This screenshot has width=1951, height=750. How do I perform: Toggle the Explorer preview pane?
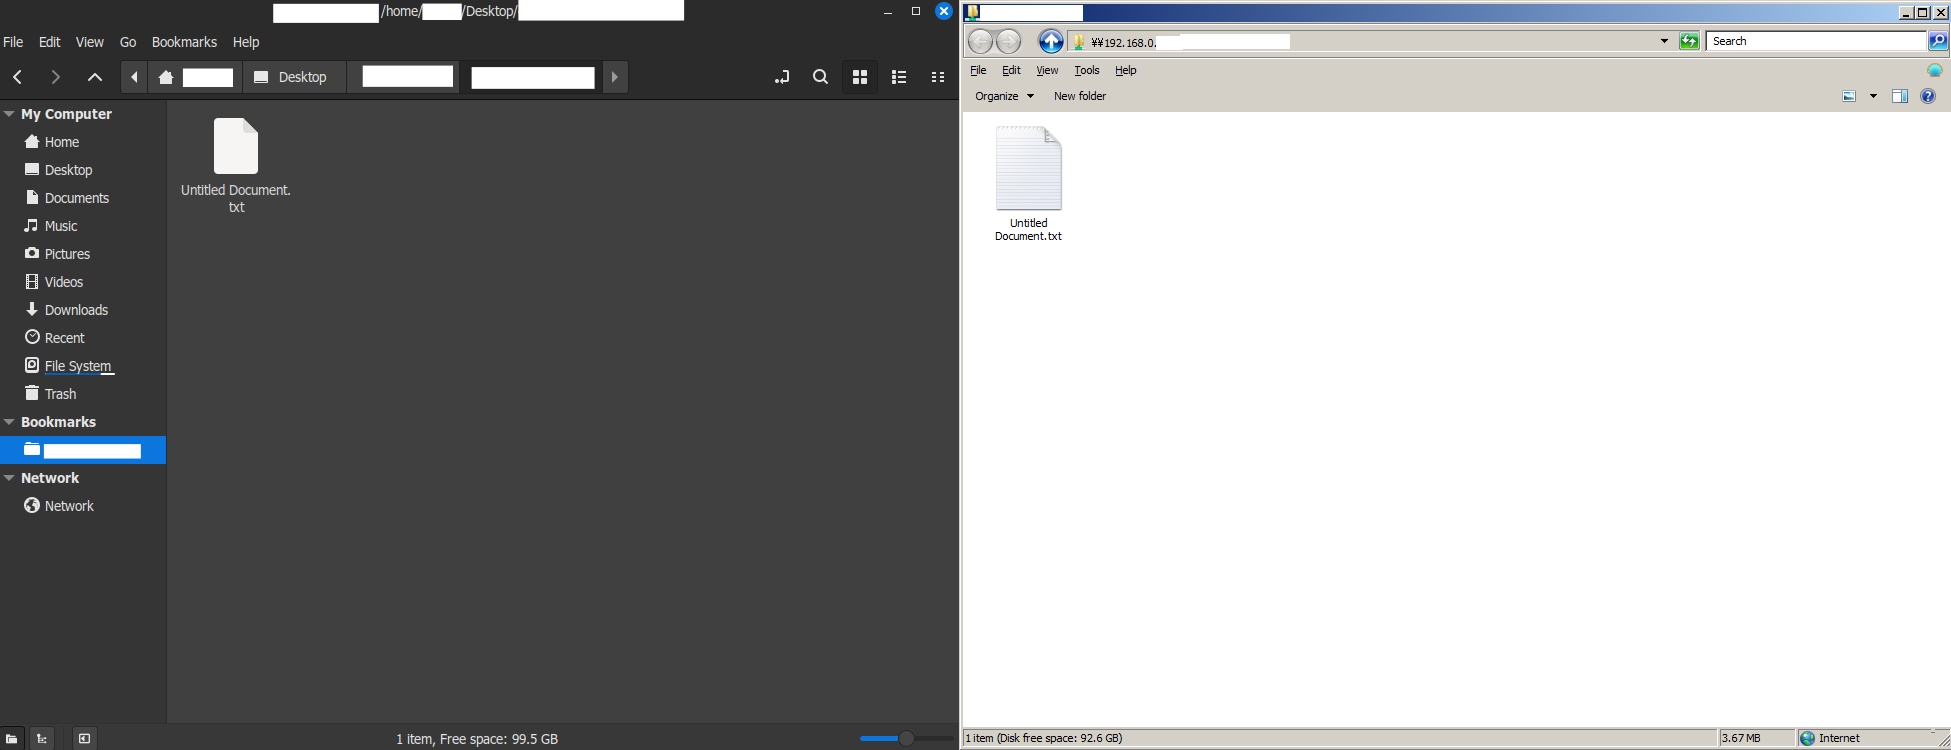click(x=1900, y=96)
